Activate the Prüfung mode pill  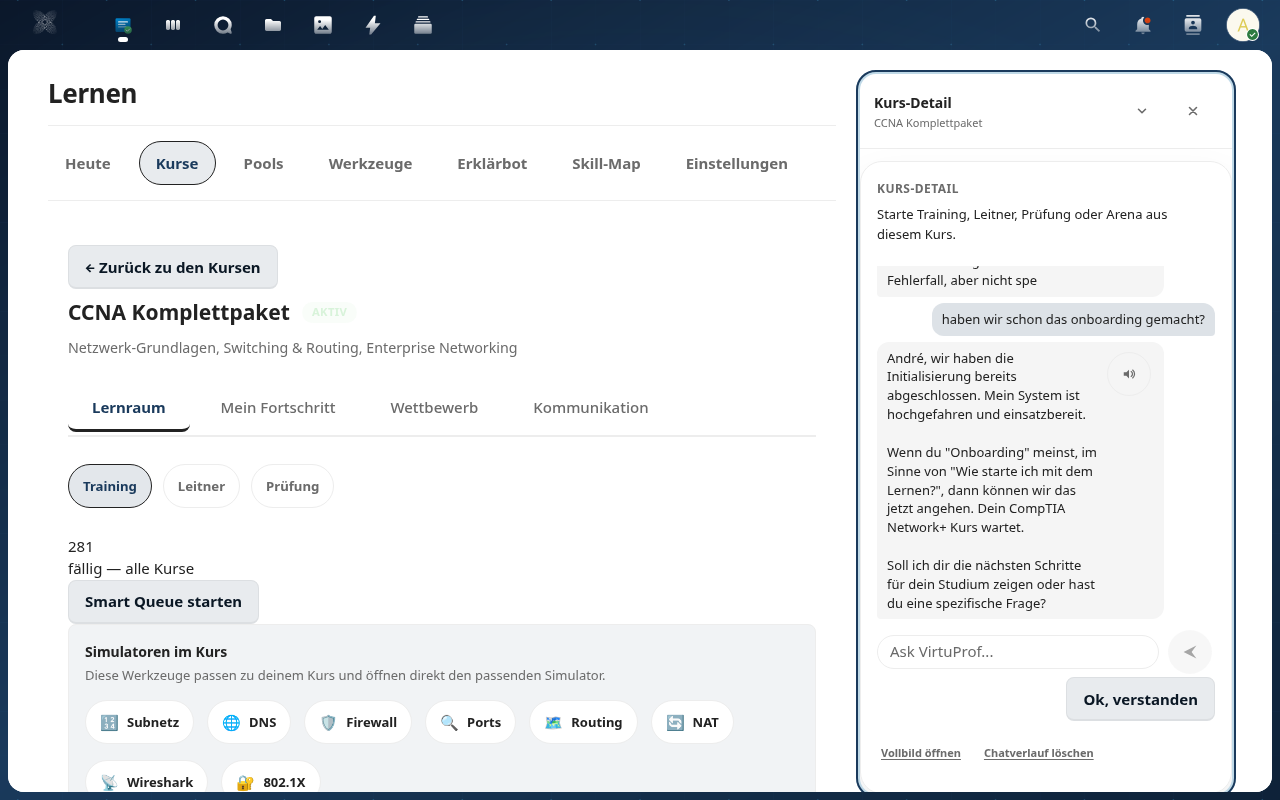[x=292, y=486]
